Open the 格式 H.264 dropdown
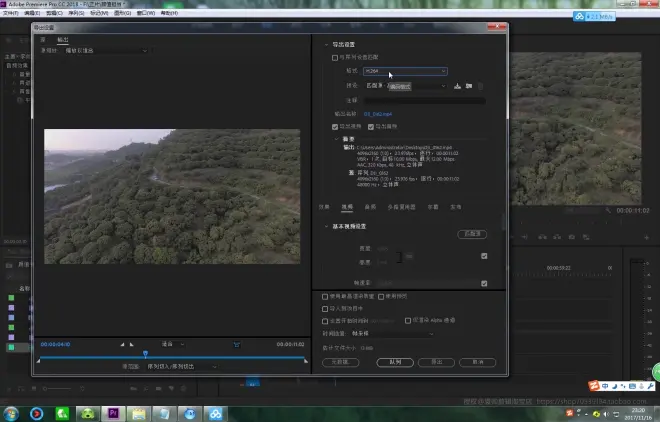The height and width of the screenshot is (422, 660). [x=405, y=71]
